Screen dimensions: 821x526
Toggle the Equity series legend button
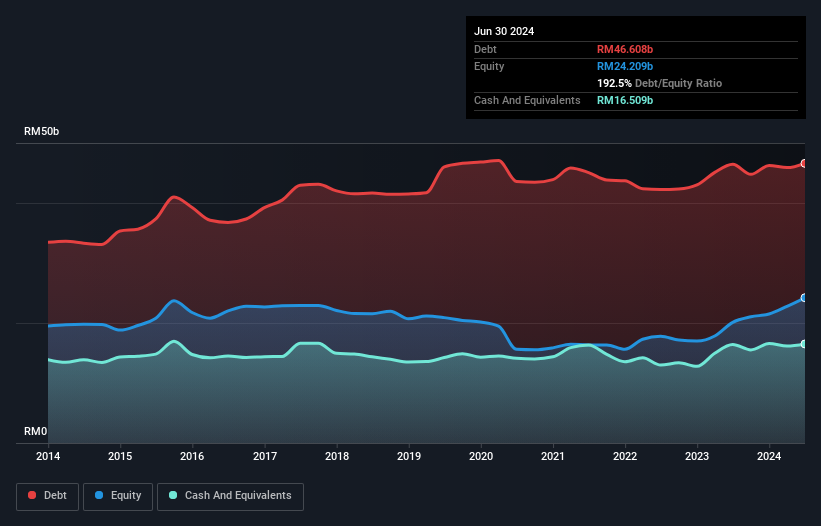tap(118, 496)
